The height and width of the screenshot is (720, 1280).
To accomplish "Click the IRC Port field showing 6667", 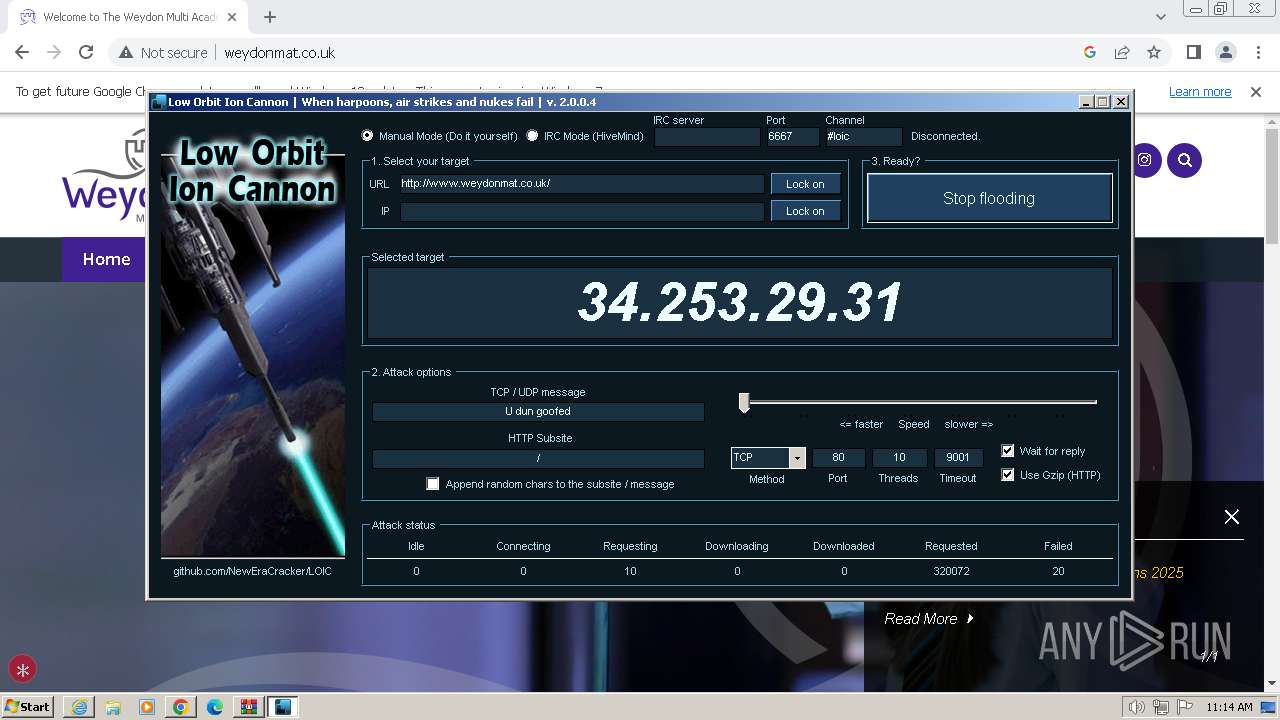I will tap(792, 137).
